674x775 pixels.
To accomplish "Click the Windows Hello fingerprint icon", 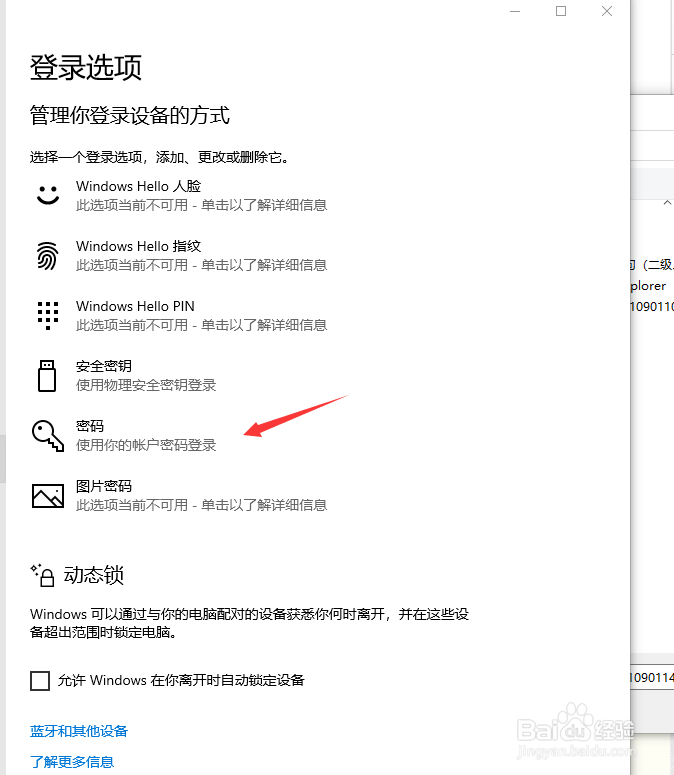I will (x=47, y=256).
